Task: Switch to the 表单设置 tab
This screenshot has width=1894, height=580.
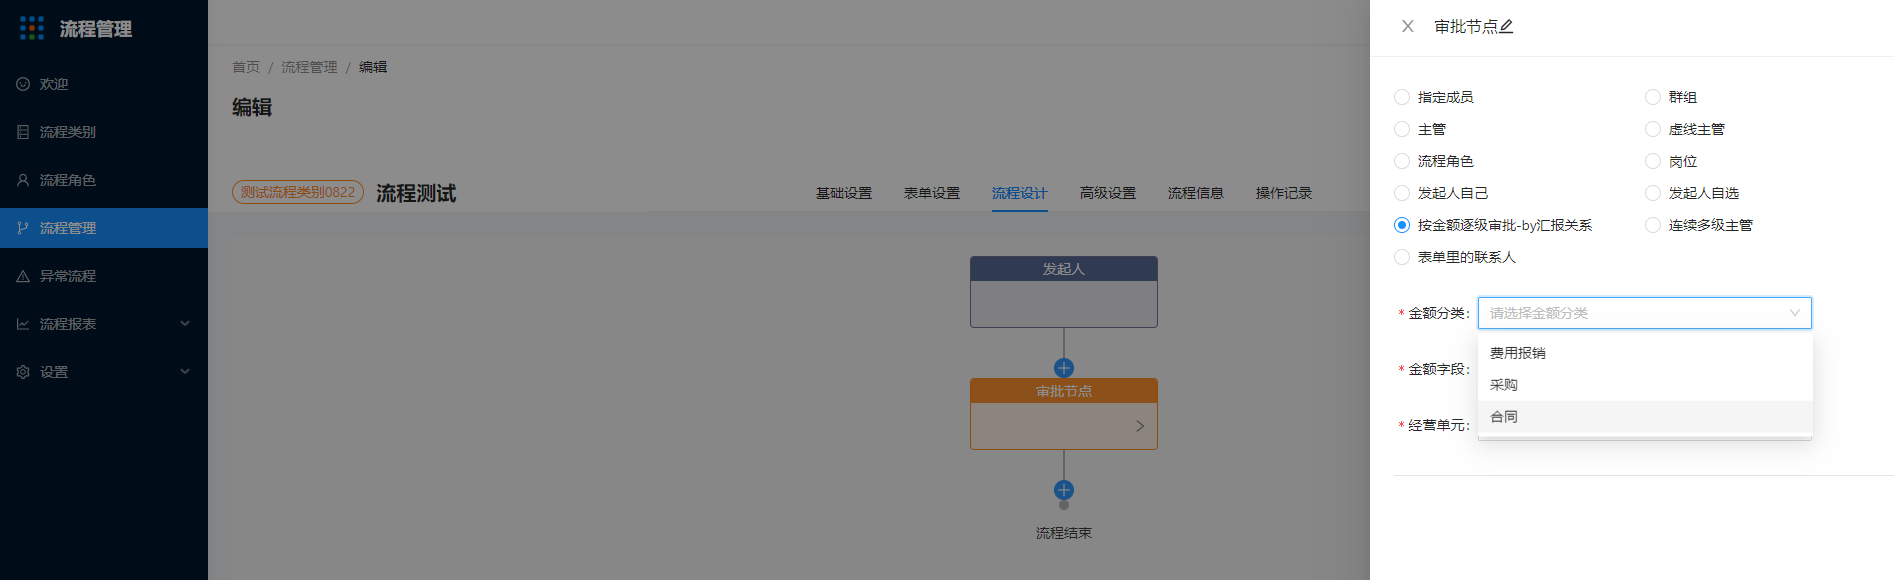Action: pos(932,193)
